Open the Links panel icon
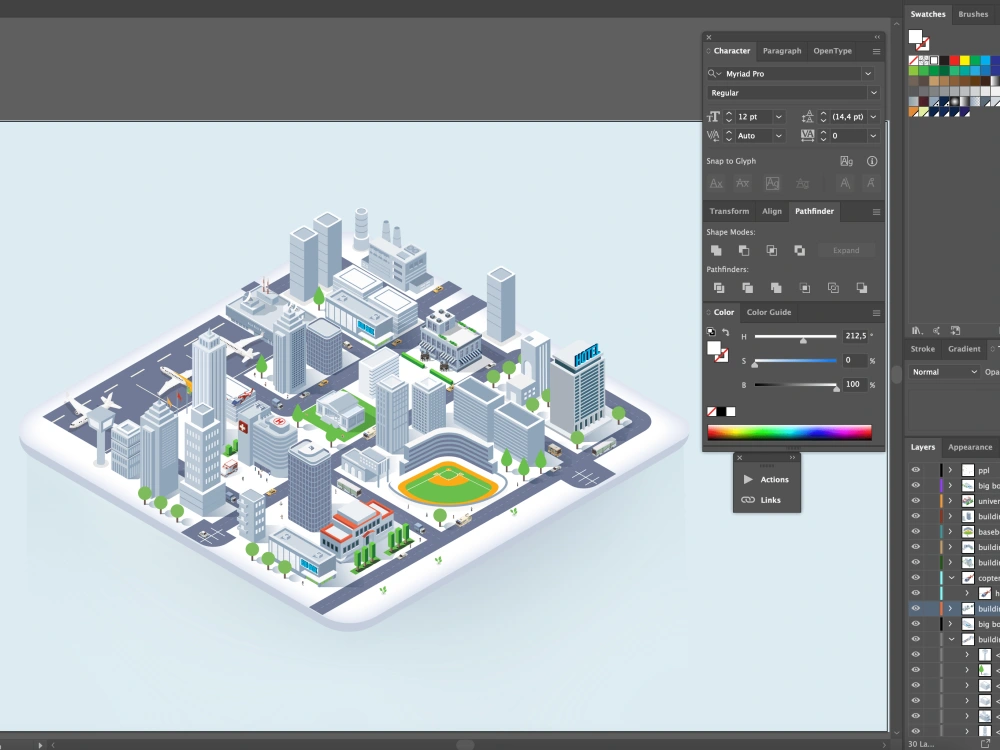The height and width of the screenshot is (750, 1000). coord(748,500)
